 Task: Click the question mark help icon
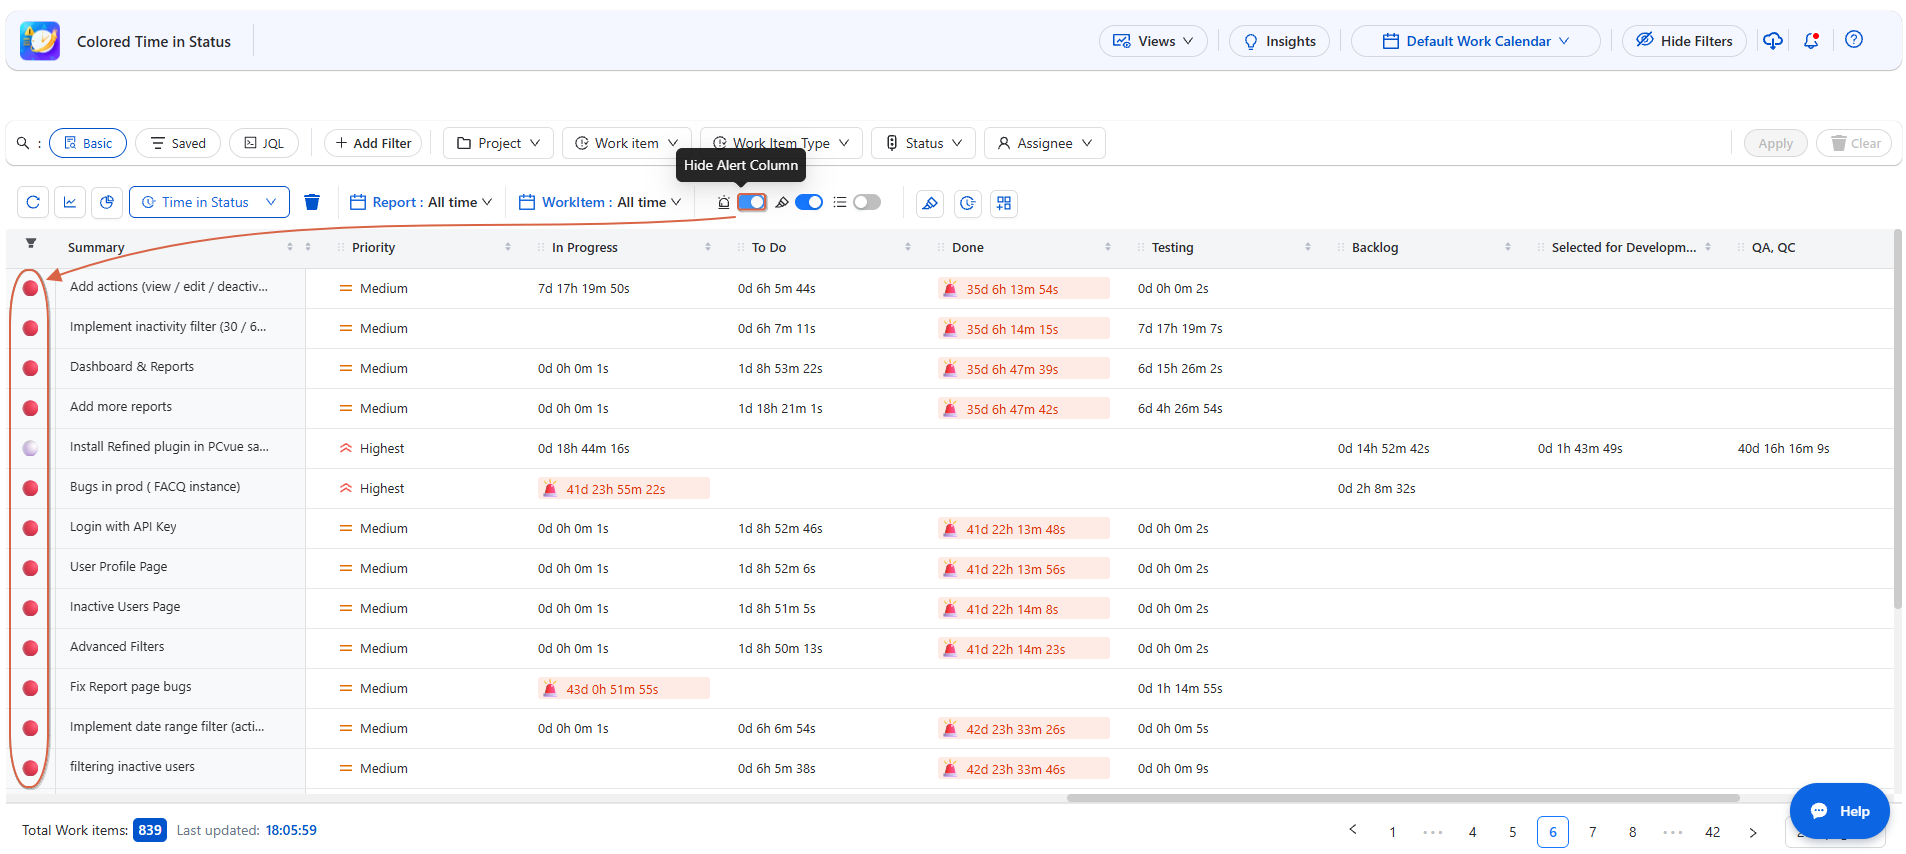point(1854,40)
